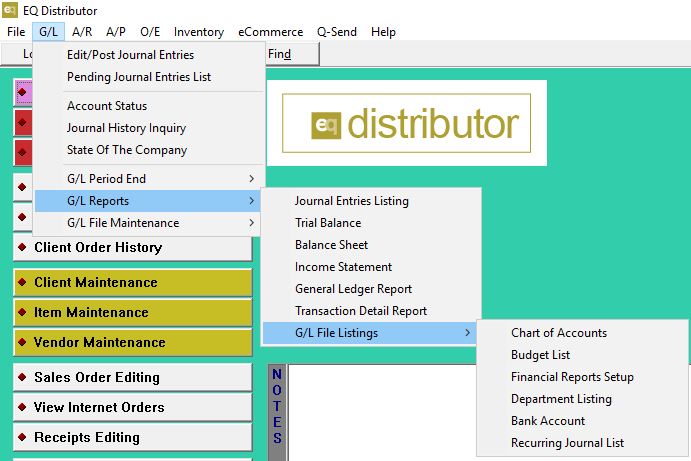Click the Find button
Viewport: 691px width, 461px height.
pyautogui.click(x=292, y=54)
